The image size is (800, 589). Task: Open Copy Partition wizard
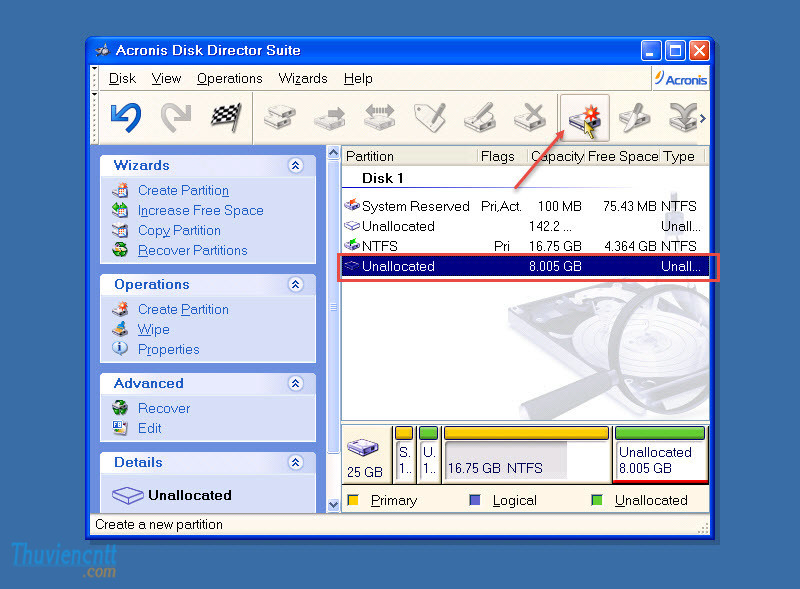pyautogui.click(x=179, y=231)
